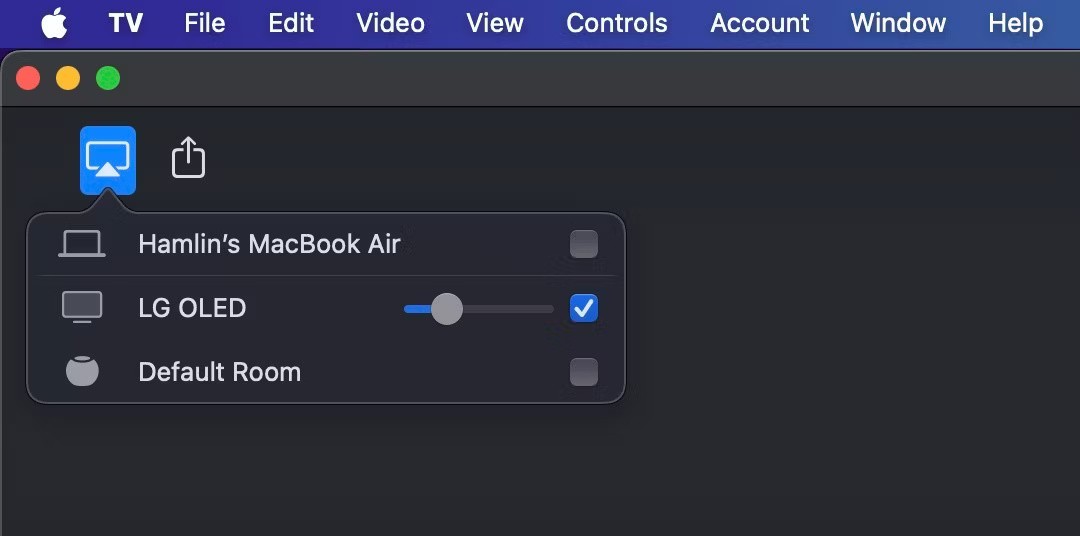This screenshot has height=536, width=1080.
Task: Enable the Hamlin's MacBook Air checkbox
Action: 583,244
